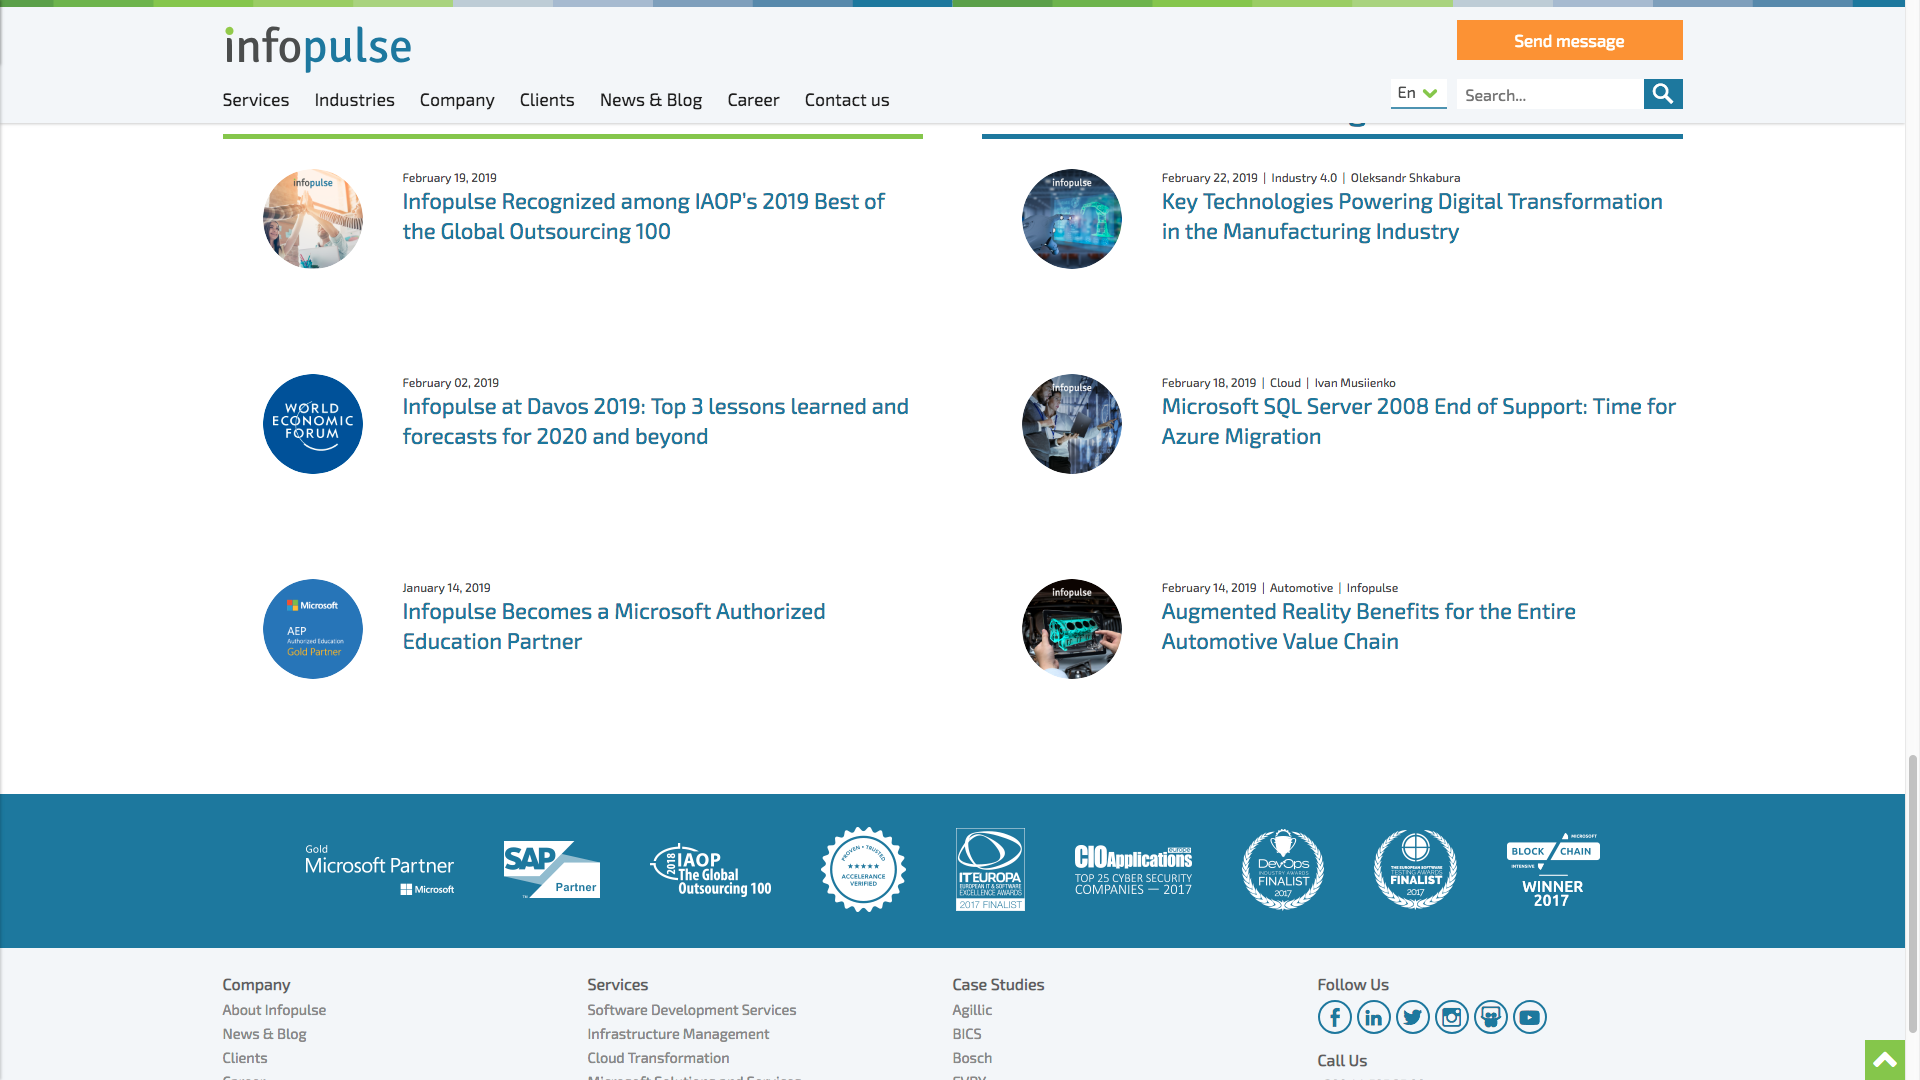The width and height of the screenshot is (1920, 1080).
Task: Open the Facebook social icon
Action: (x=1334, y=1017)
